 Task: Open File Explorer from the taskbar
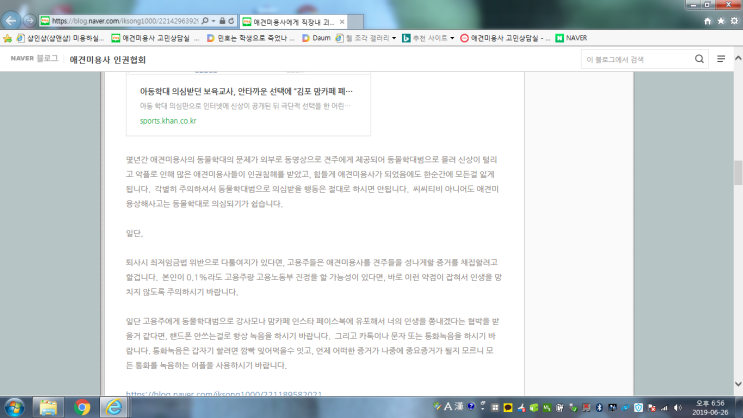(48, 408)
